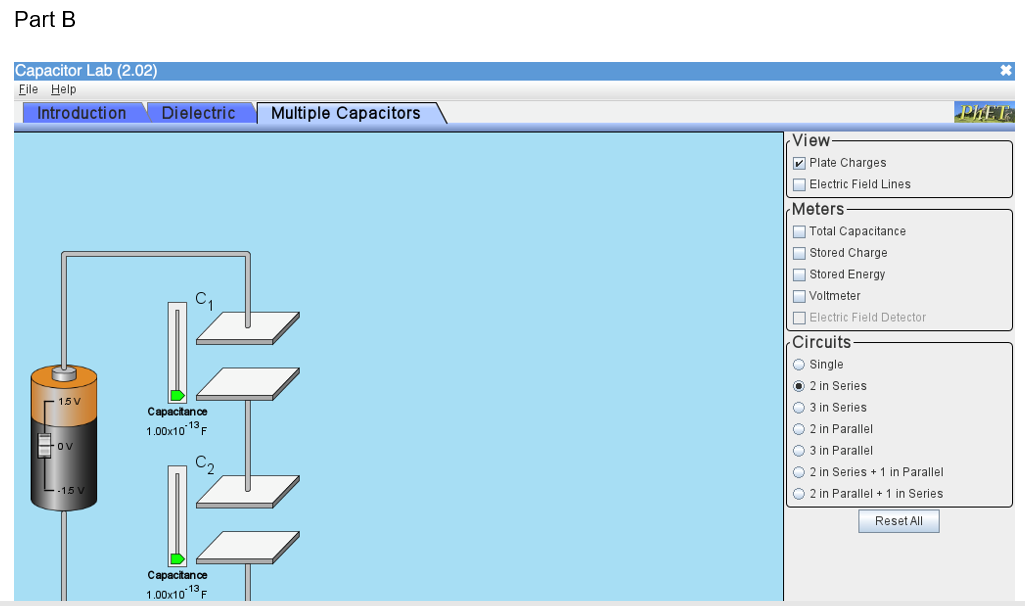Disable the Plate Charges checkbox
Screen dimensions: 1025x606
coord(799,162)
